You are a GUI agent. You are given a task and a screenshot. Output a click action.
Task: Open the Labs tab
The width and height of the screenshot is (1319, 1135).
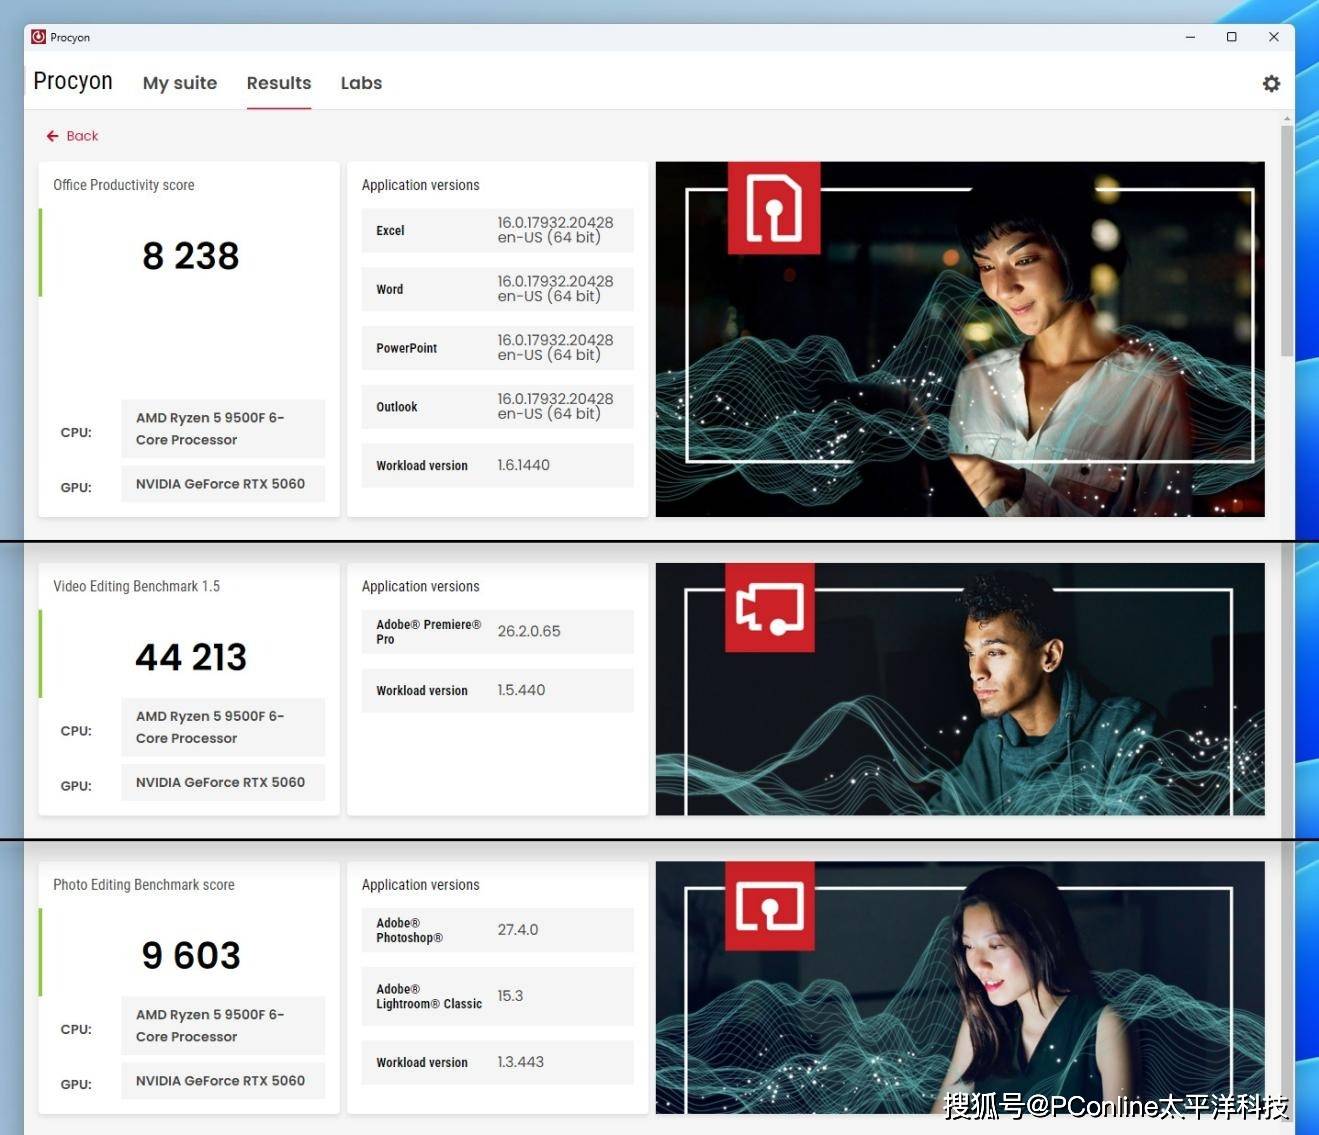(361, 83)
